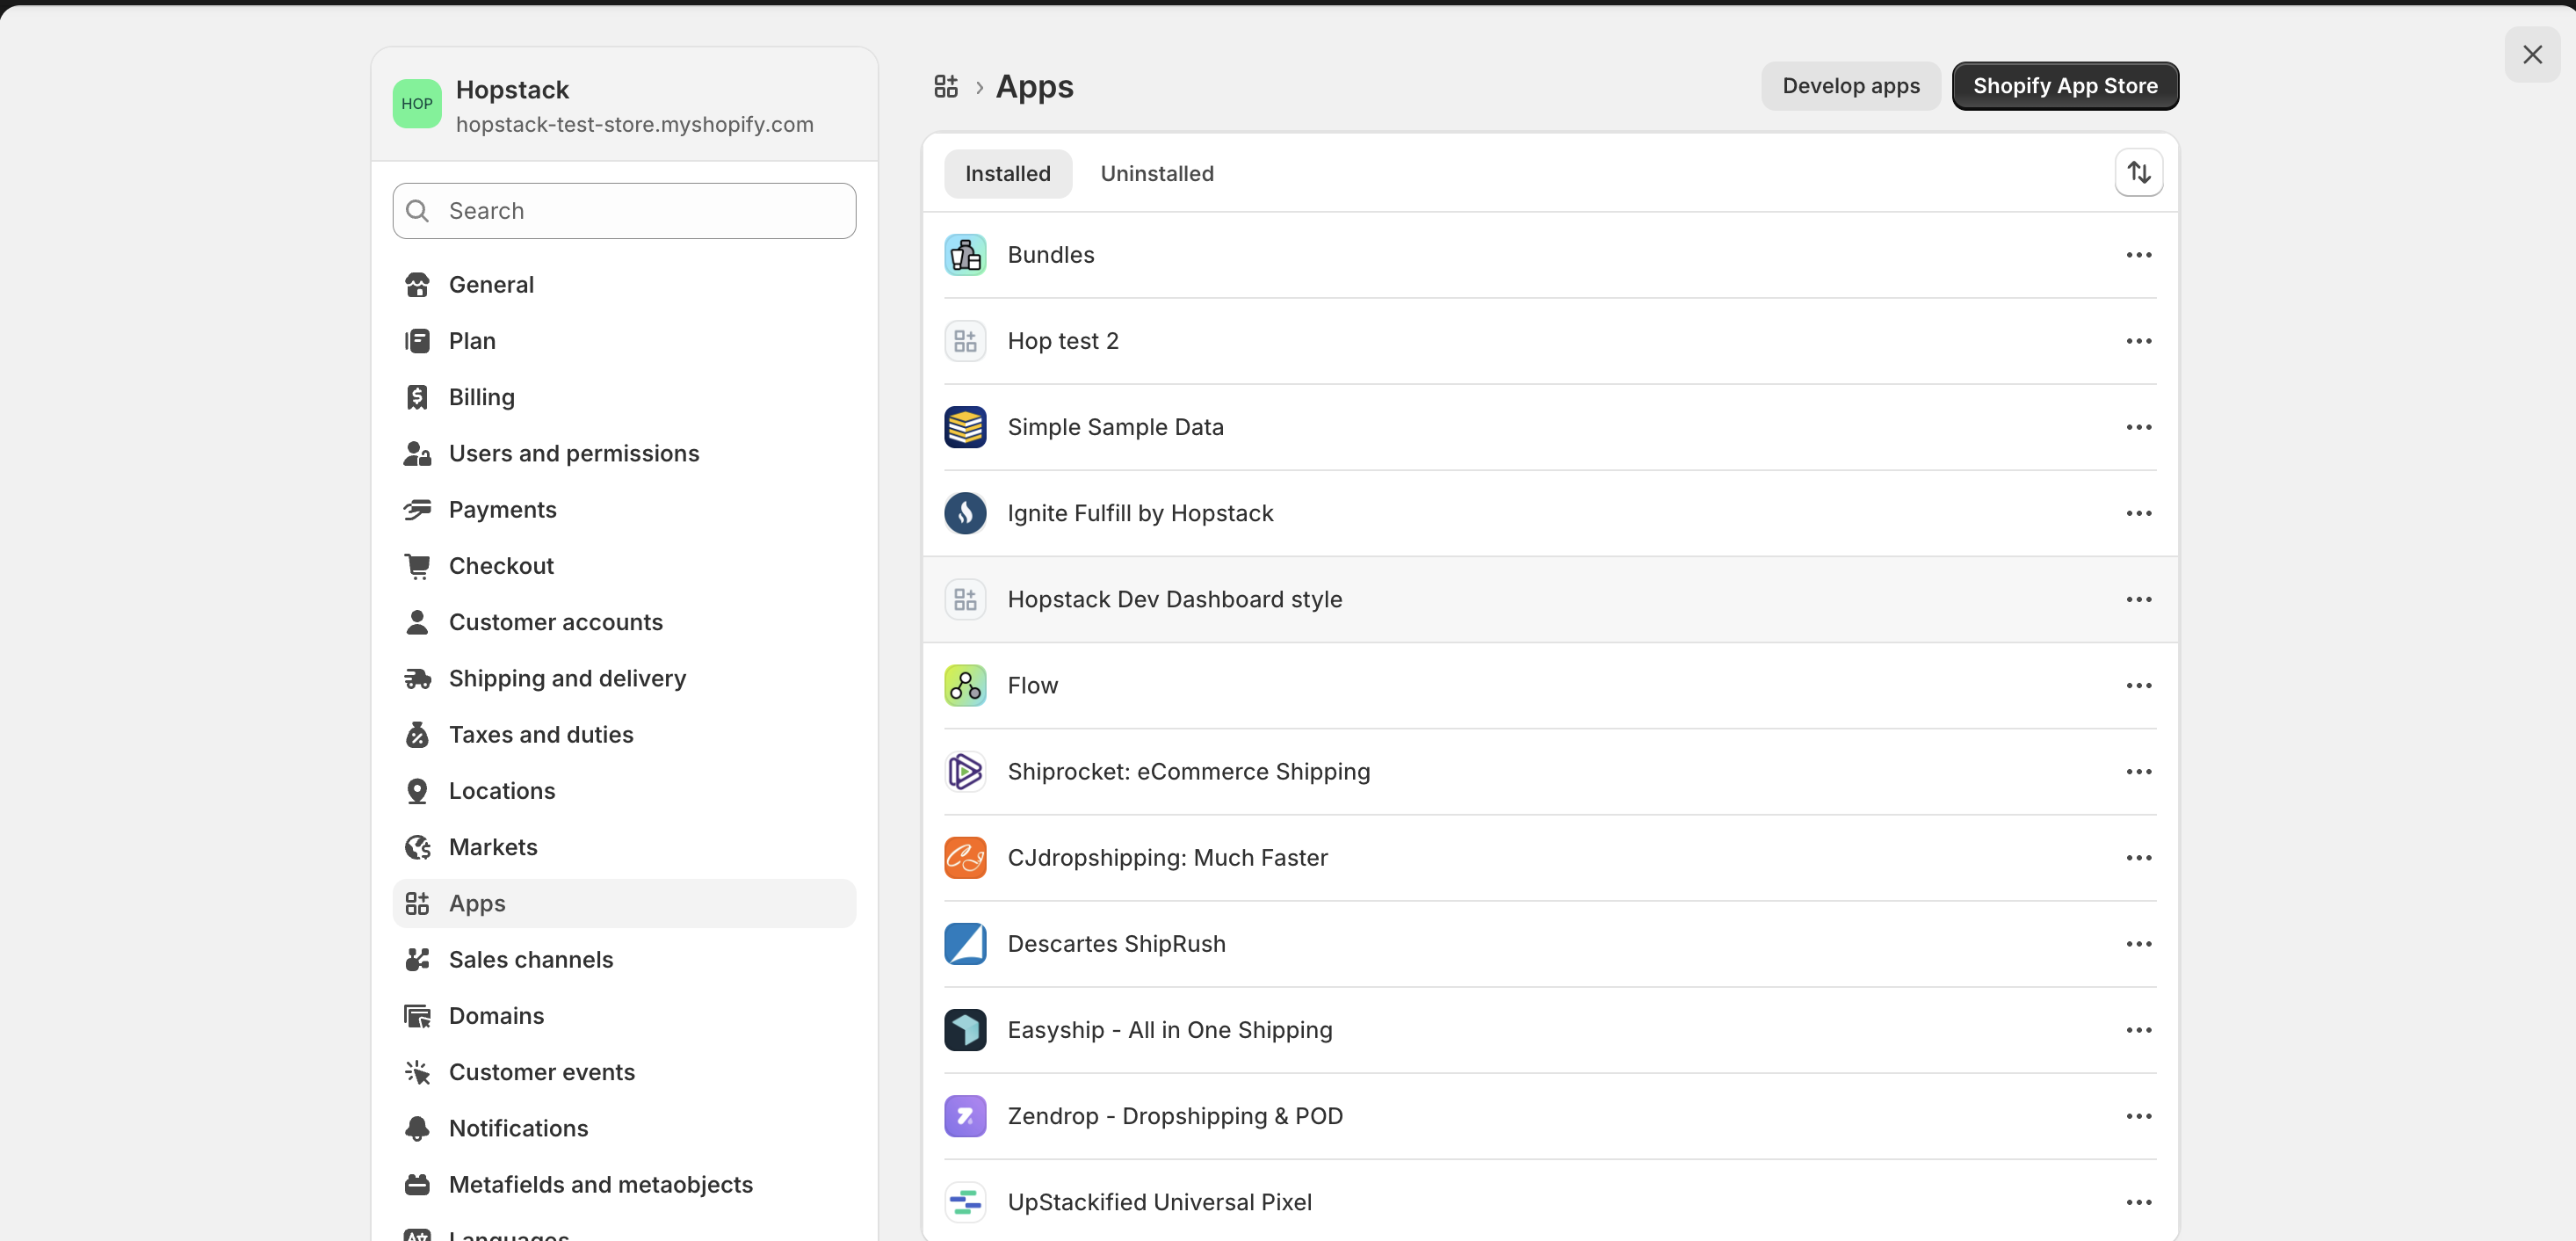Select the Installed tab
The image size is (2576, 1241).
click(1007, 174)
